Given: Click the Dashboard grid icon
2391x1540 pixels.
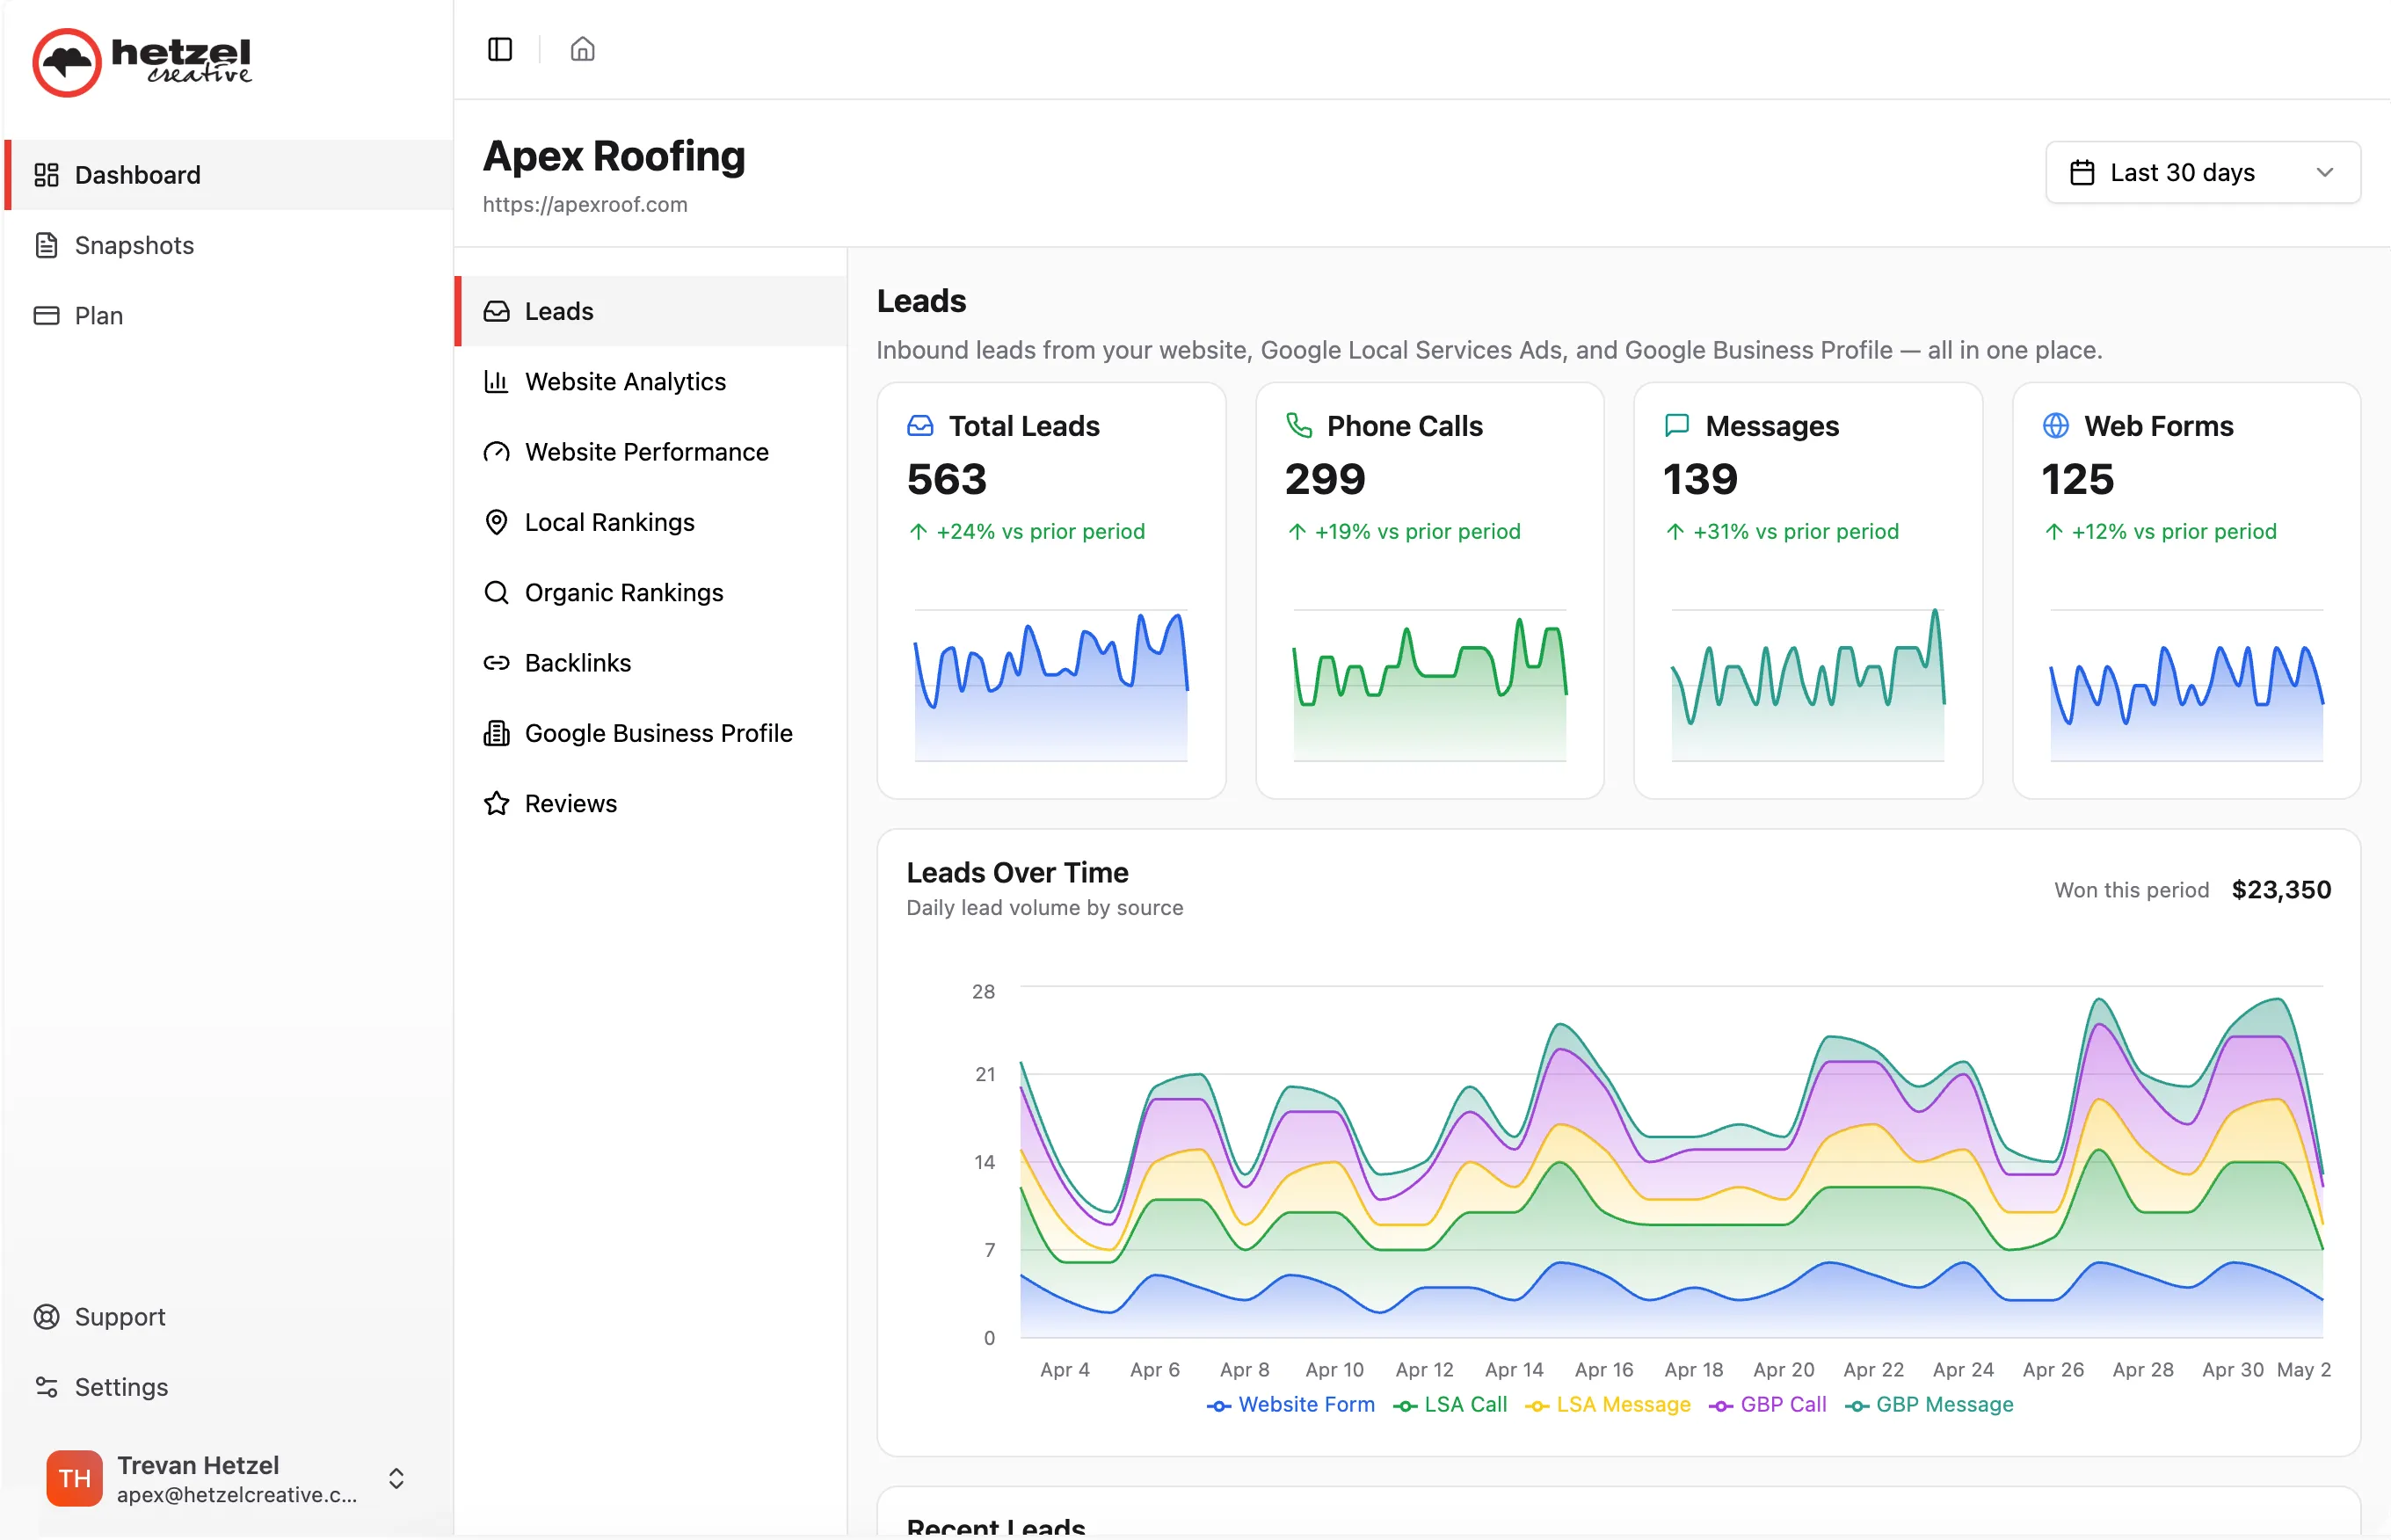Looking at the screenshot, I should [x=46, y=175].
